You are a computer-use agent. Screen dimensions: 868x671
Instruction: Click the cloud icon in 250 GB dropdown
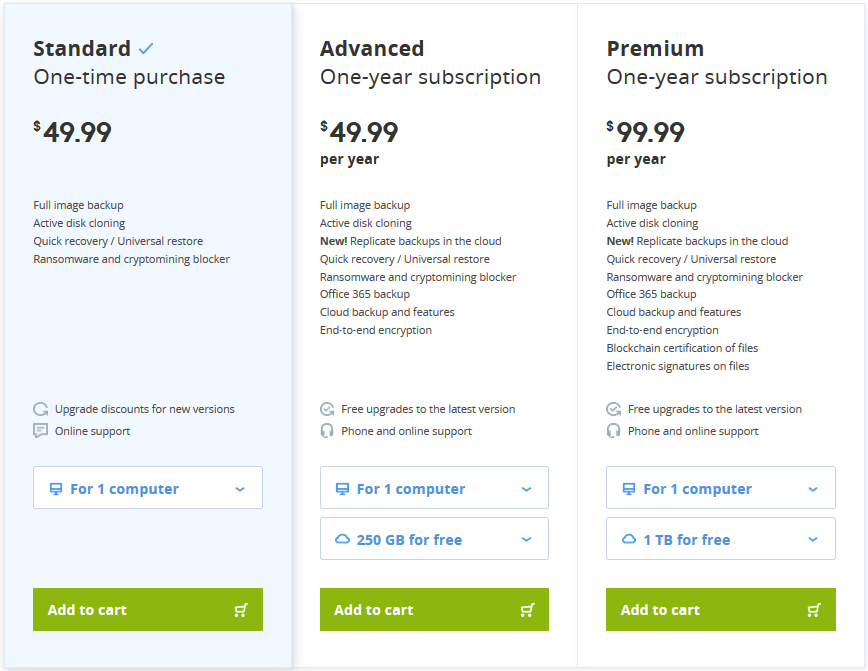pyautogui.click(x=343, y=539)
